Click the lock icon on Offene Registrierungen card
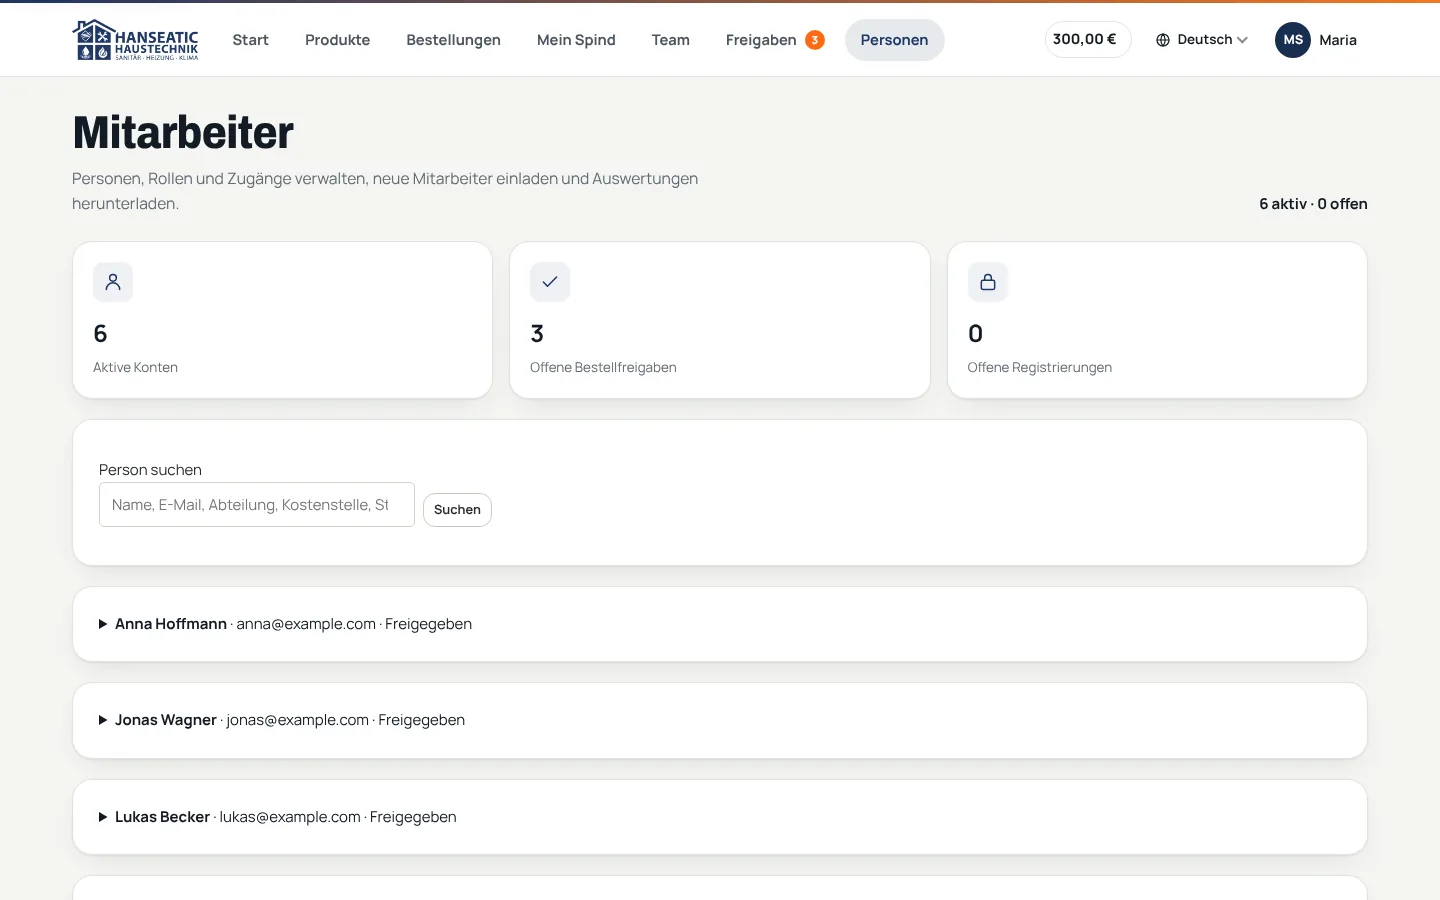Image resolution: width=1440 pixels, height=900 pixels. (x=988, y=282)
